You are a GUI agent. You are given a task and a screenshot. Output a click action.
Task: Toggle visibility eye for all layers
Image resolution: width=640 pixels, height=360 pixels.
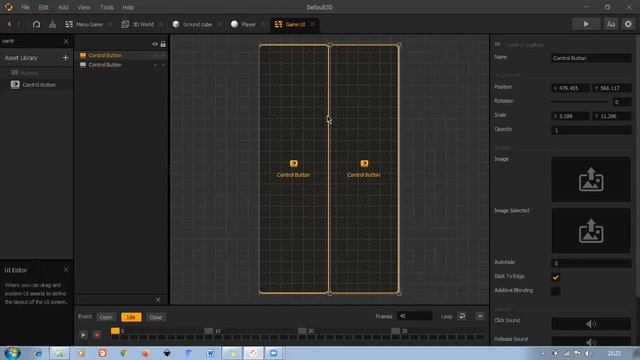(x=155, y=44)
